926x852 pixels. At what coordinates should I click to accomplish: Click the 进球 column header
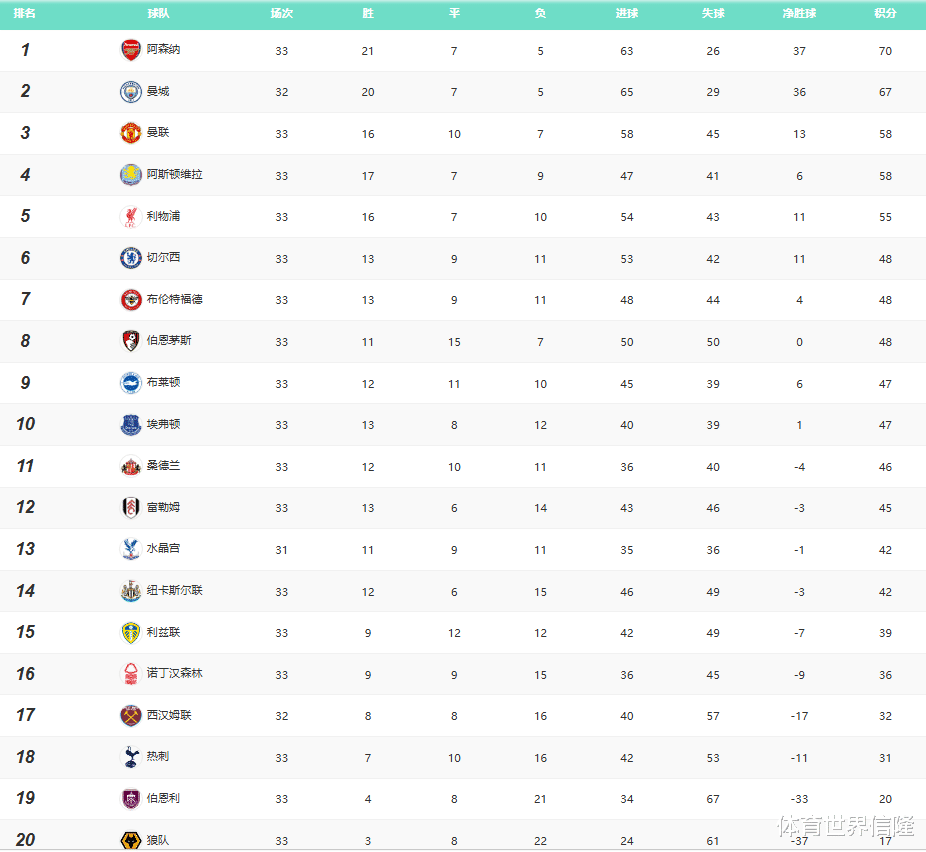627,14
